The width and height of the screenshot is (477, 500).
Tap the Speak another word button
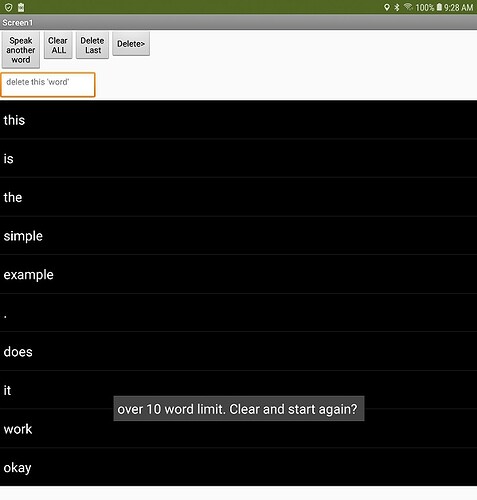coord(21,50)
